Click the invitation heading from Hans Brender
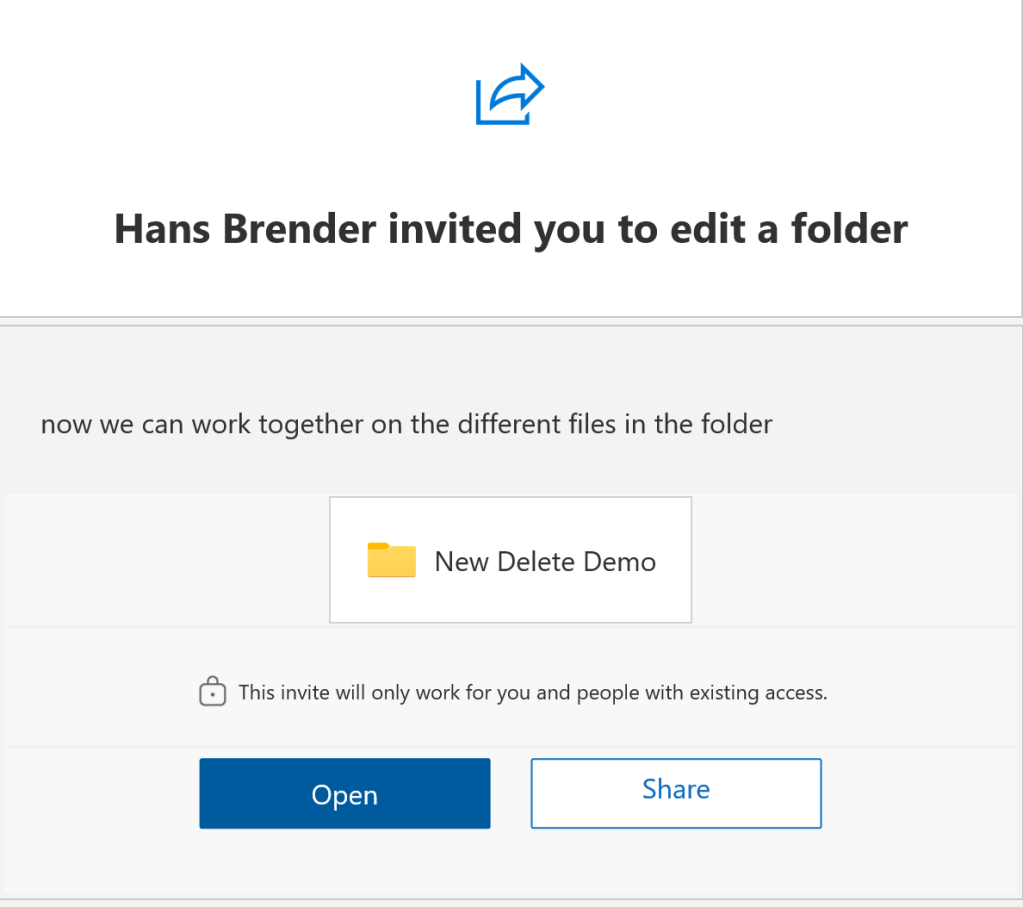Image resolution: width=1023 pixels, height=907 pixels. pyautogui.click(x=511, y=229)
